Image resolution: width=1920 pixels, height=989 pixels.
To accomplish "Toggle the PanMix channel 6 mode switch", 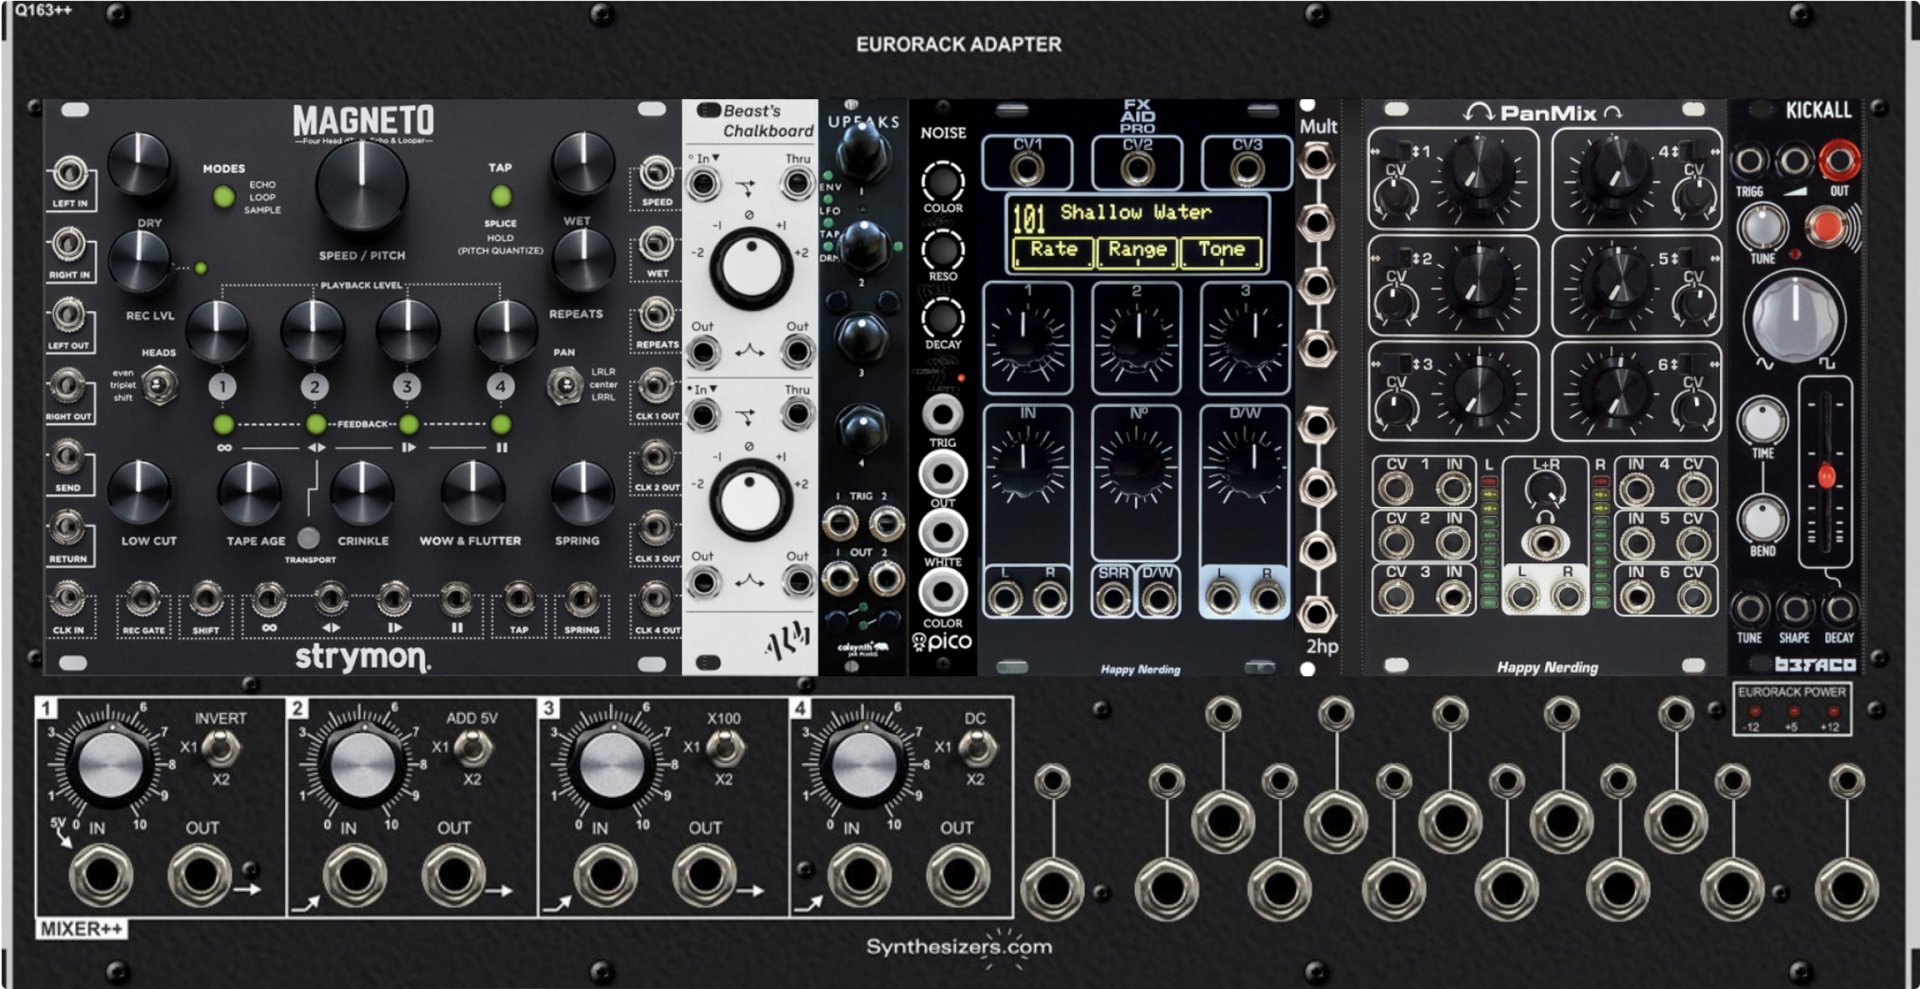I will pos(1692,364).
